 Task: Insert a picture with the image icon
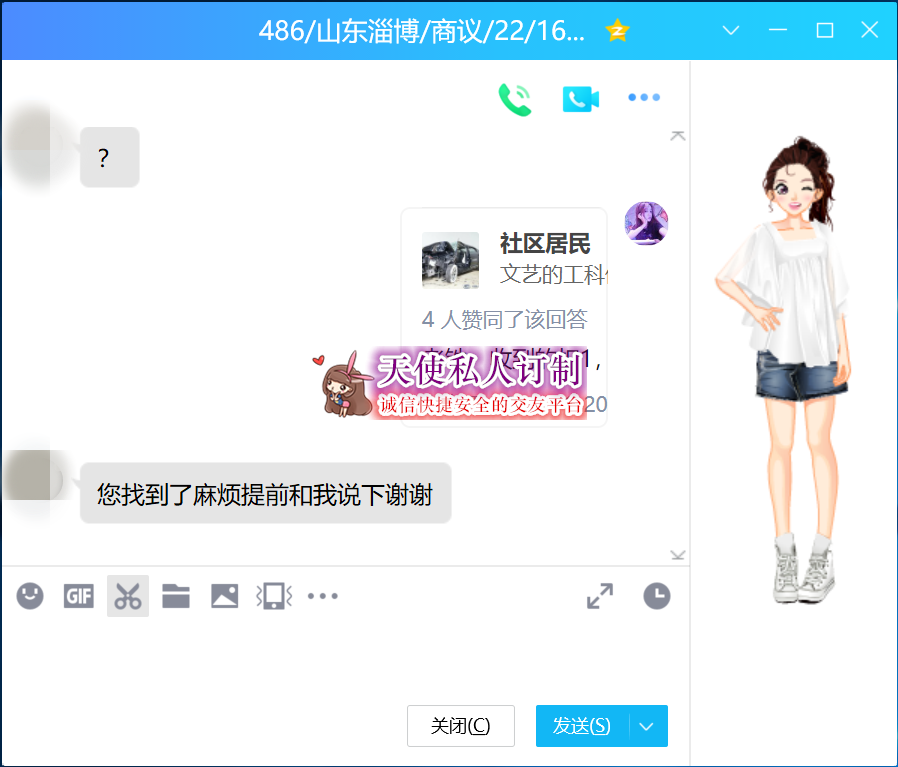pyautogui.click(x=225, y=597)
